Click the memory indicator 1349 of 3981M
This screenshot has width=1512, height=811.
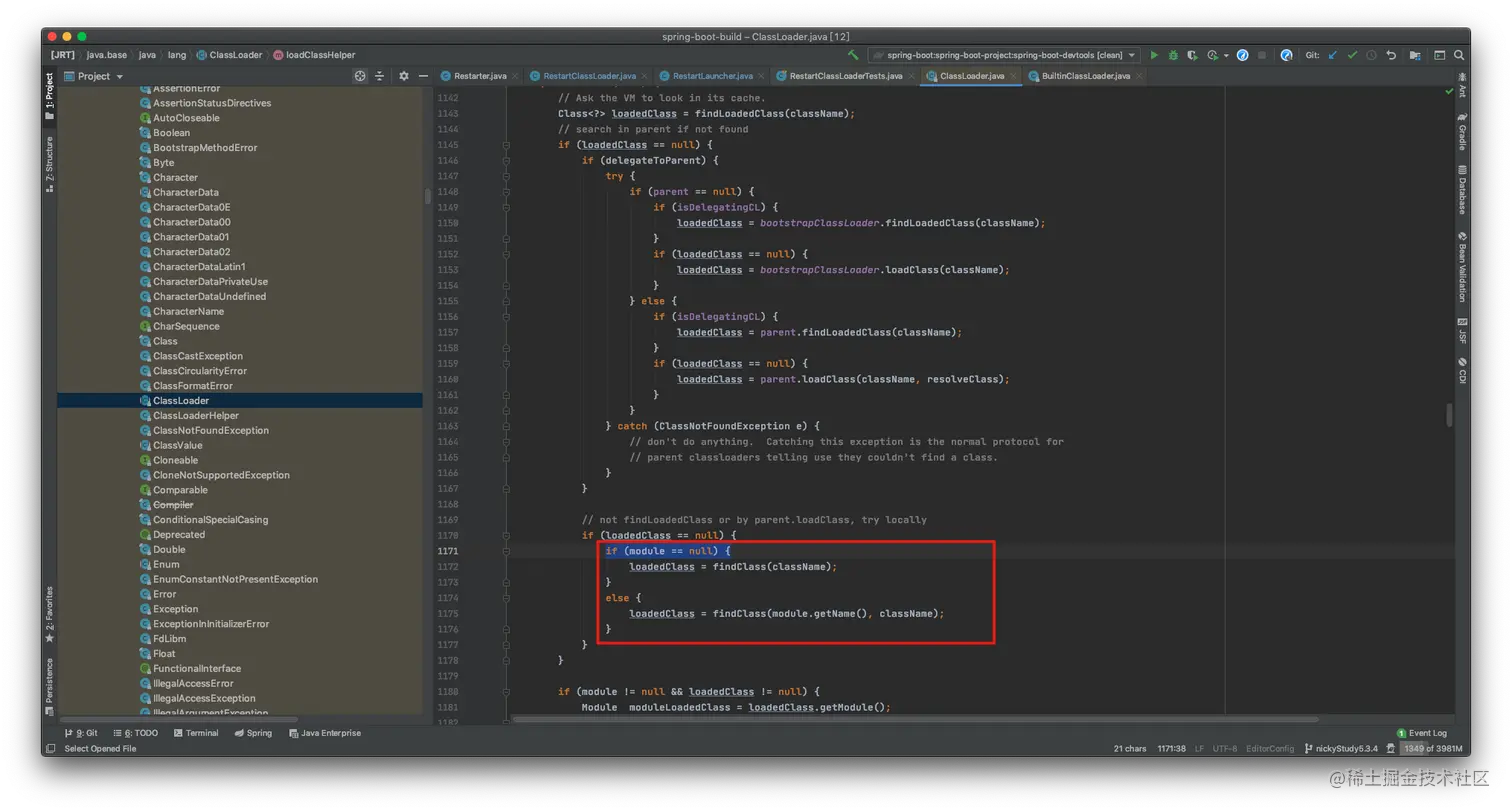[x=1431, y=748]
